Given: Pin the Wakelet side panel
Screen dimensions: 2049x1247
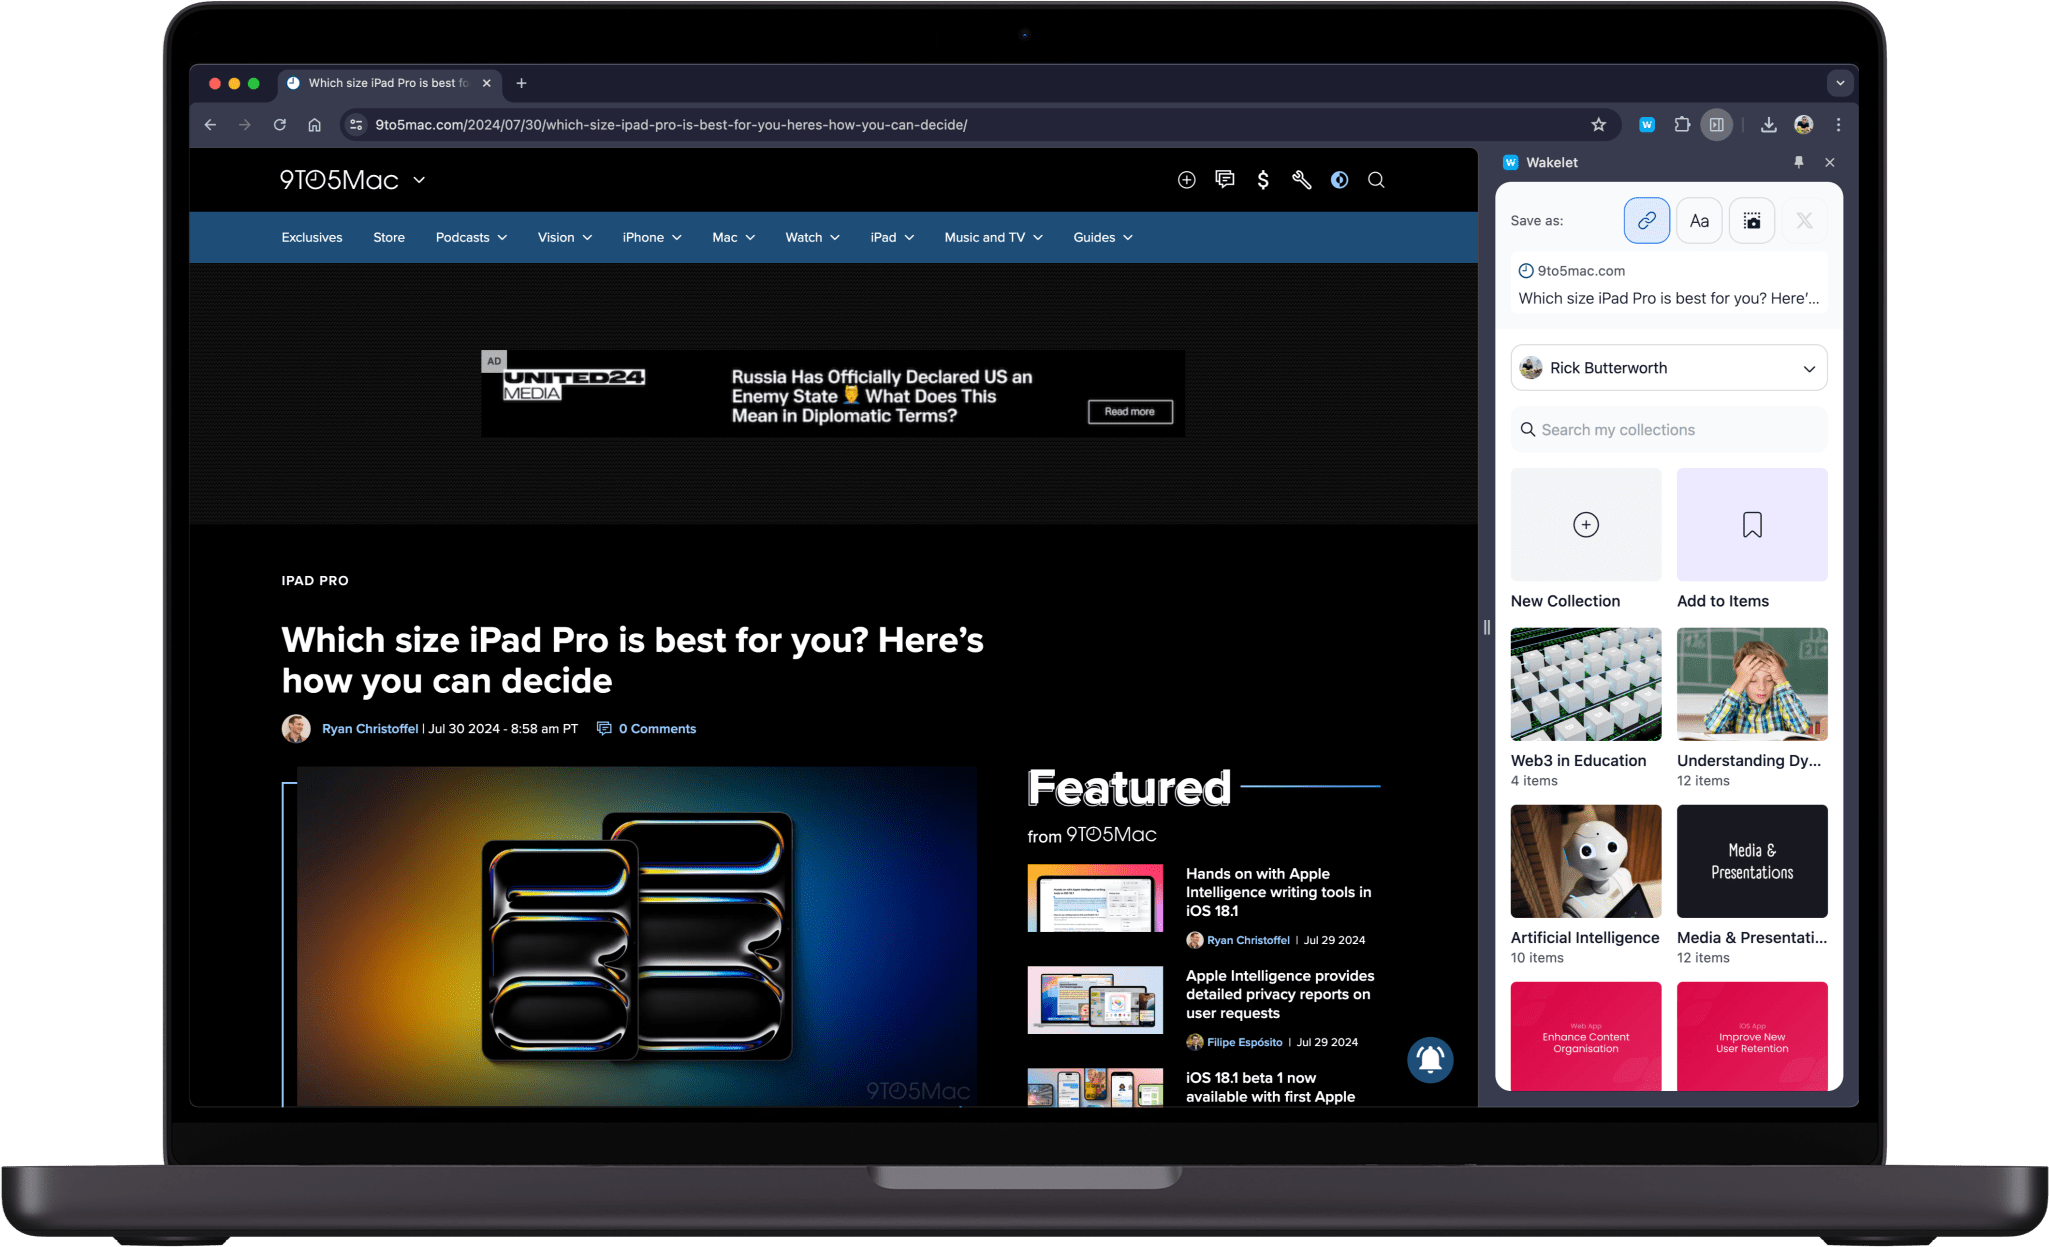Looking at the screenshot, I should 1798,162.
